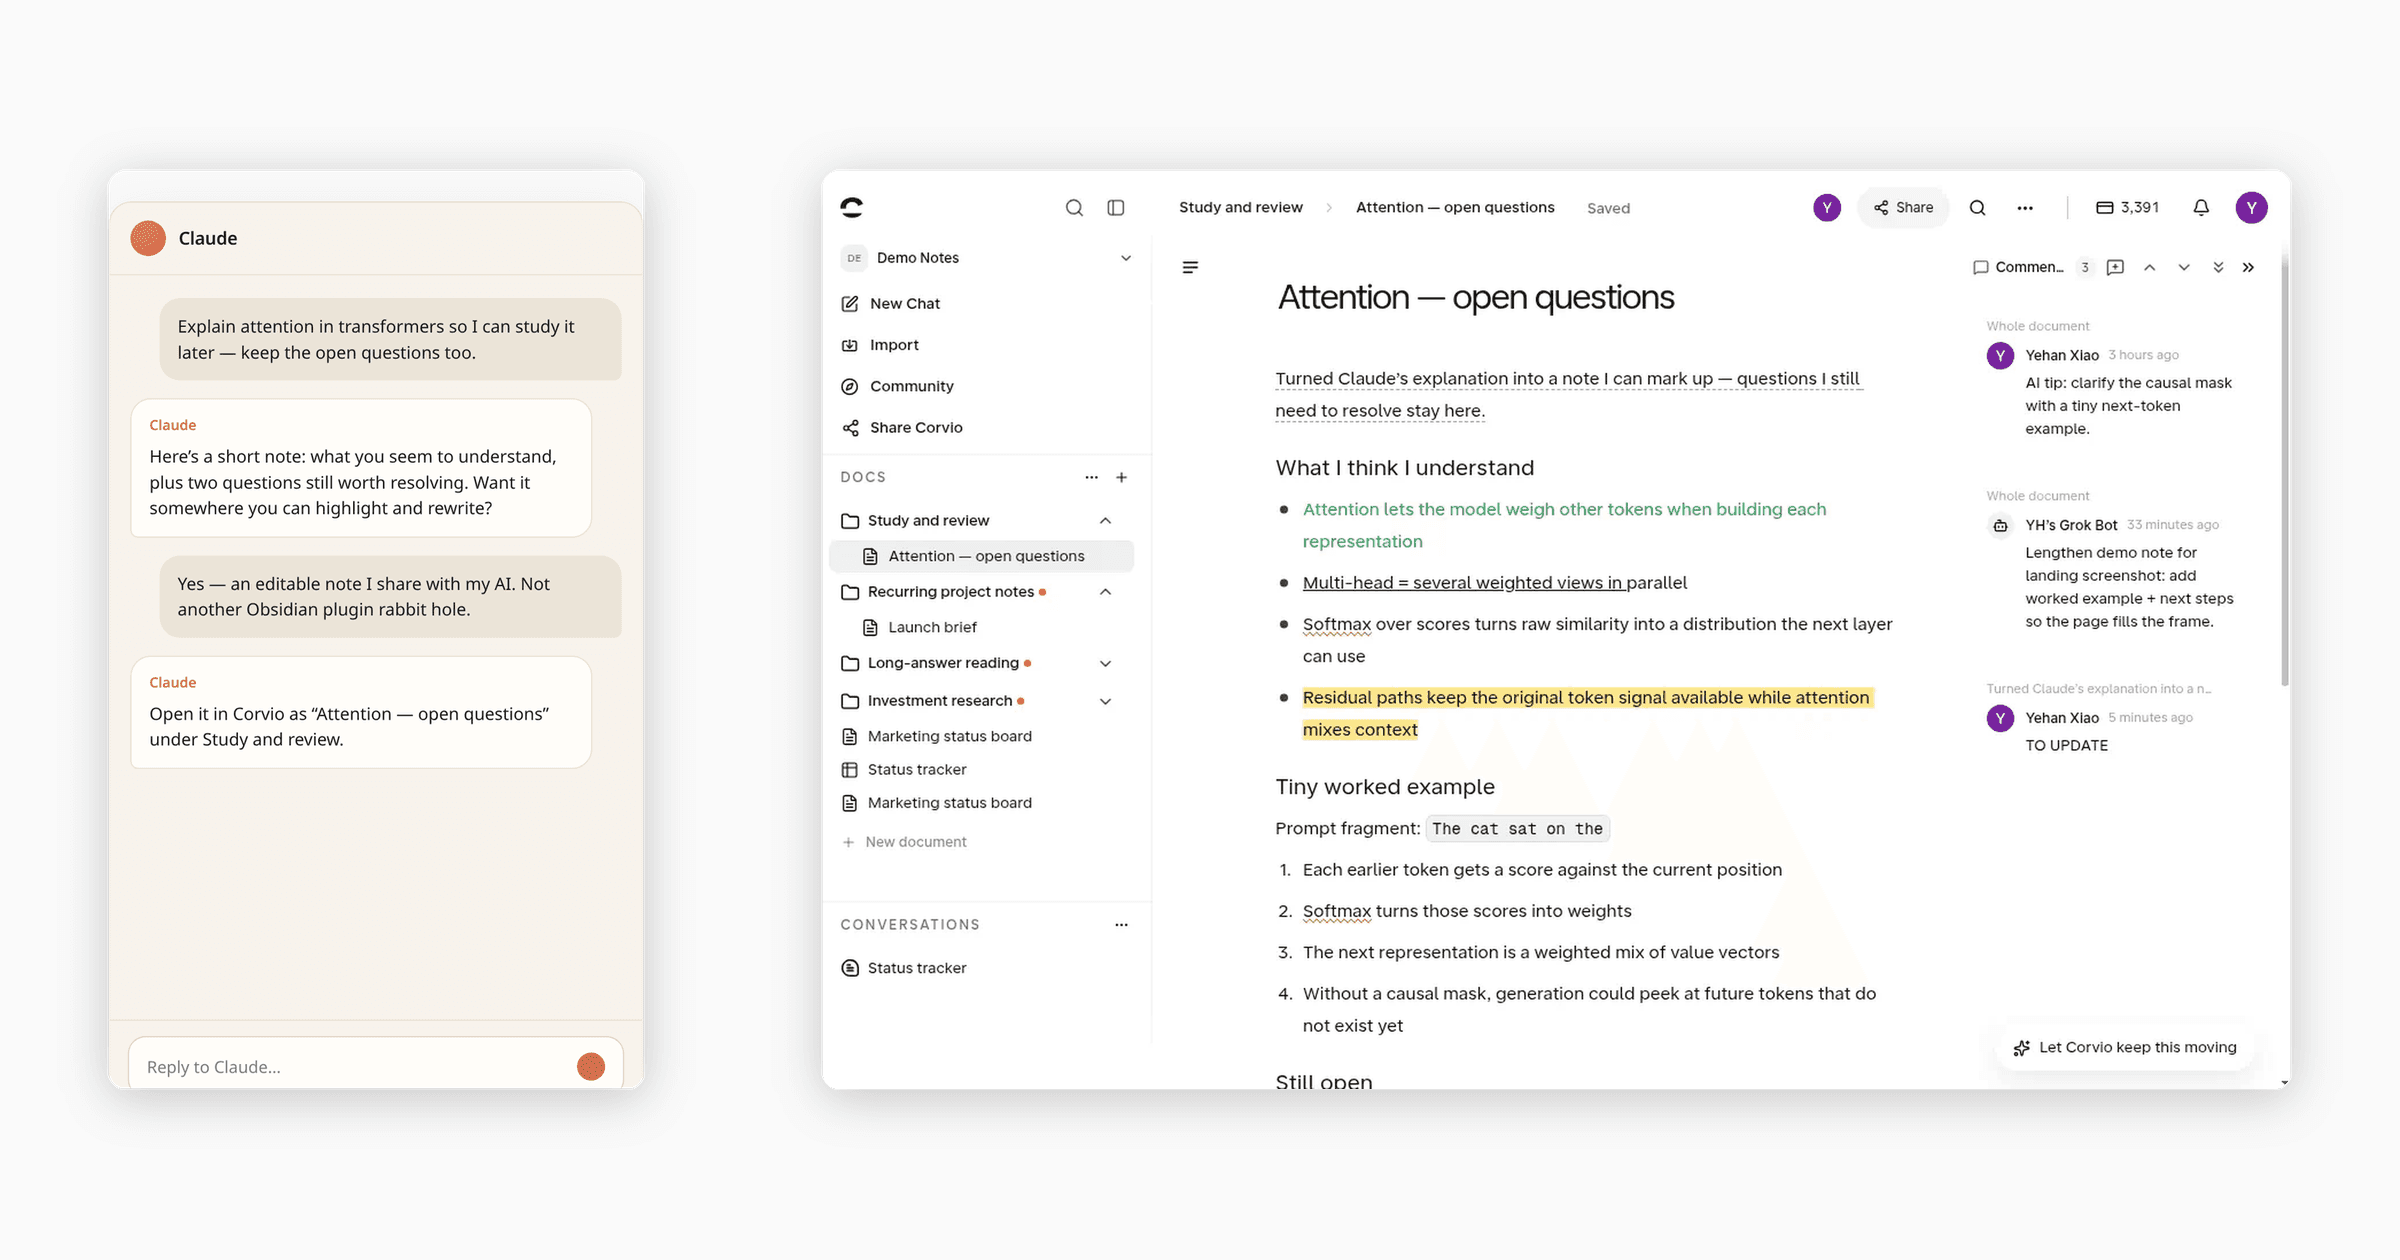Collapse comments panel double arrow

point(2248,267)
